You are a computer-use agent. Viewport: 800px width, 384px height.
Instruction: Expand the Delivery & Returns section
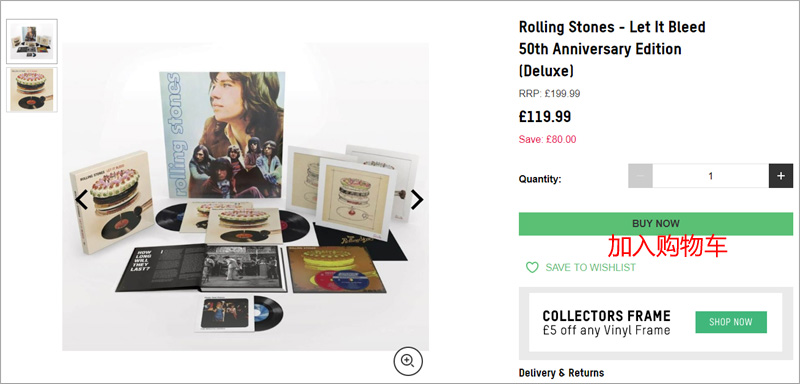[561, 373]
